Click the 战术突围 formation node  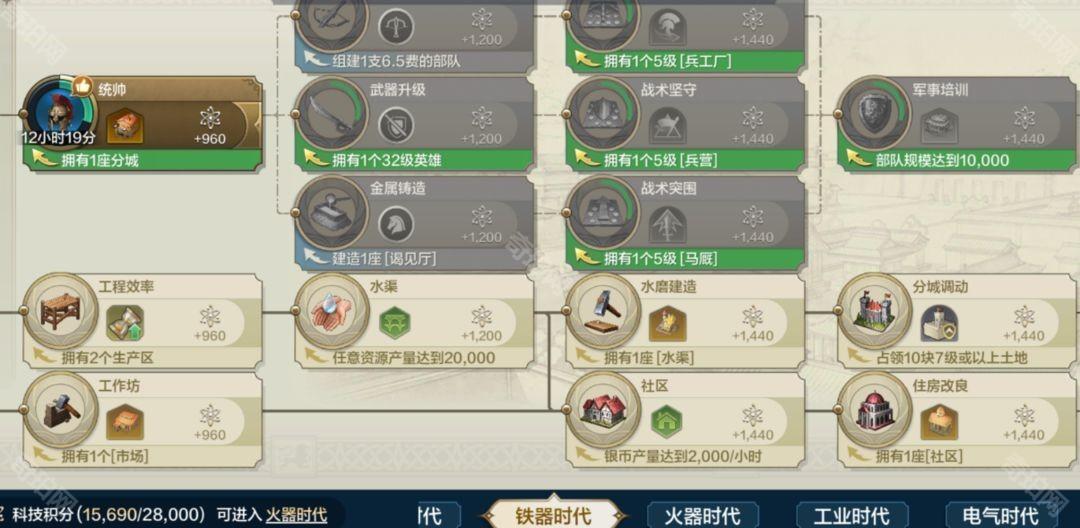click(685, 222)
